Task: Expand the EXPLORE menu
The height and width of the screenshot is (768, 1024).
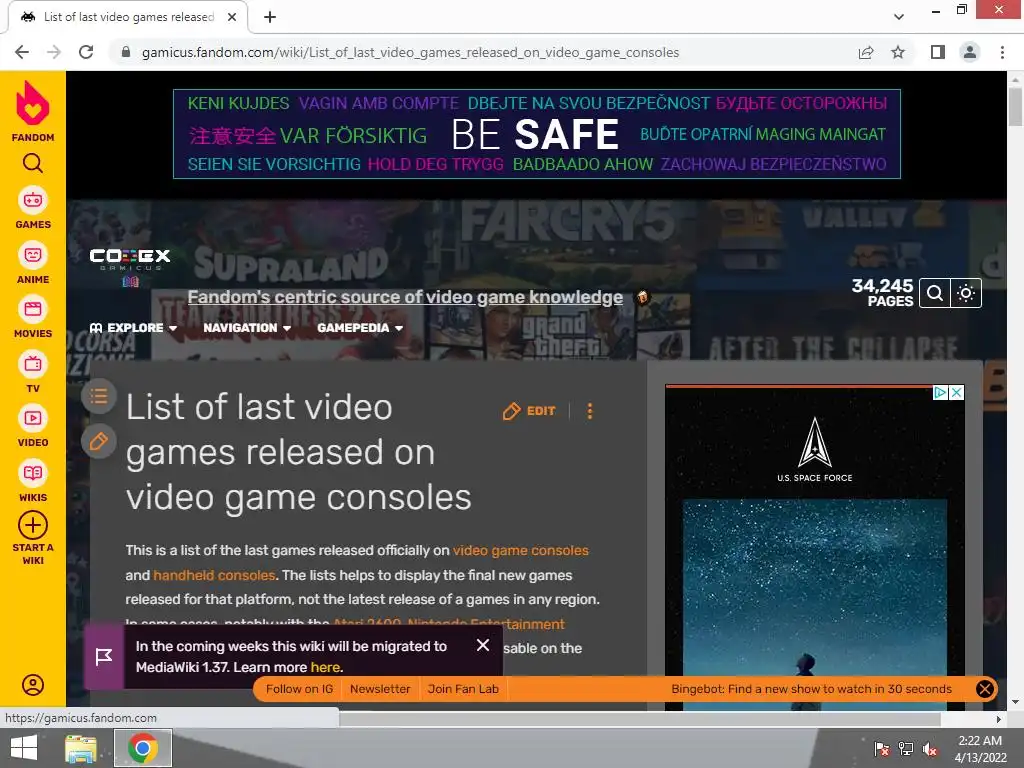Action: coord(133,328)
